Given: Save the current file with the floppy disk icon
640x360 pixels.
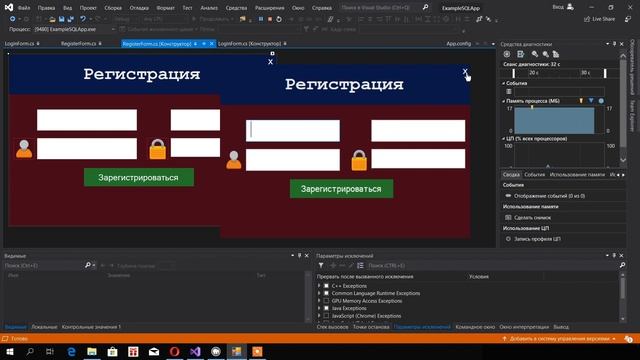Looking at the screenshot, I should 62,19.
